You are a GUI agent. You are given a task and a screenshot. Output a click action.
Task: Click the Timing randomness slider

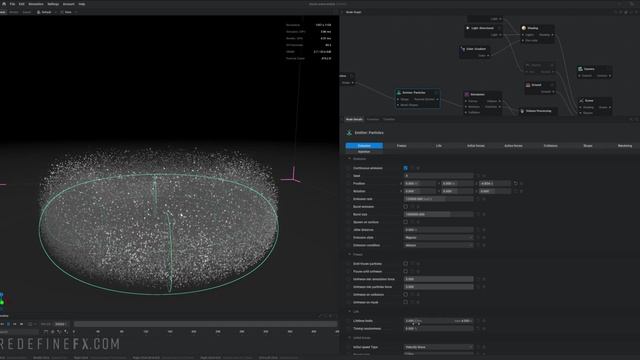pyautogui.click(x=439, y=329)
